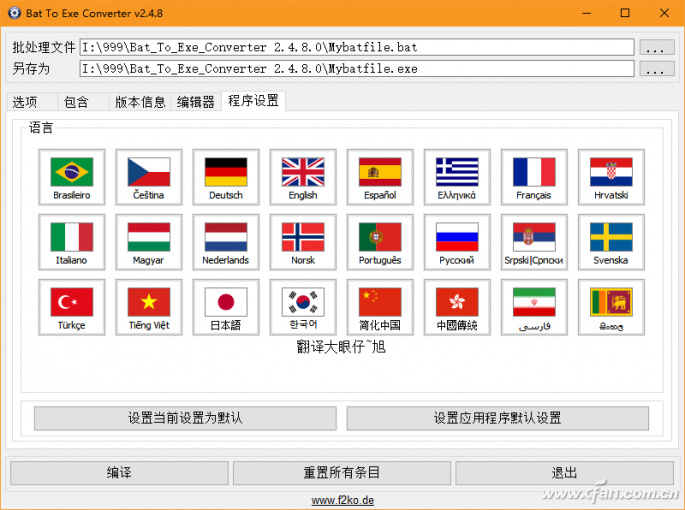Click the 退出 exit button

click(x=564, y=473)
